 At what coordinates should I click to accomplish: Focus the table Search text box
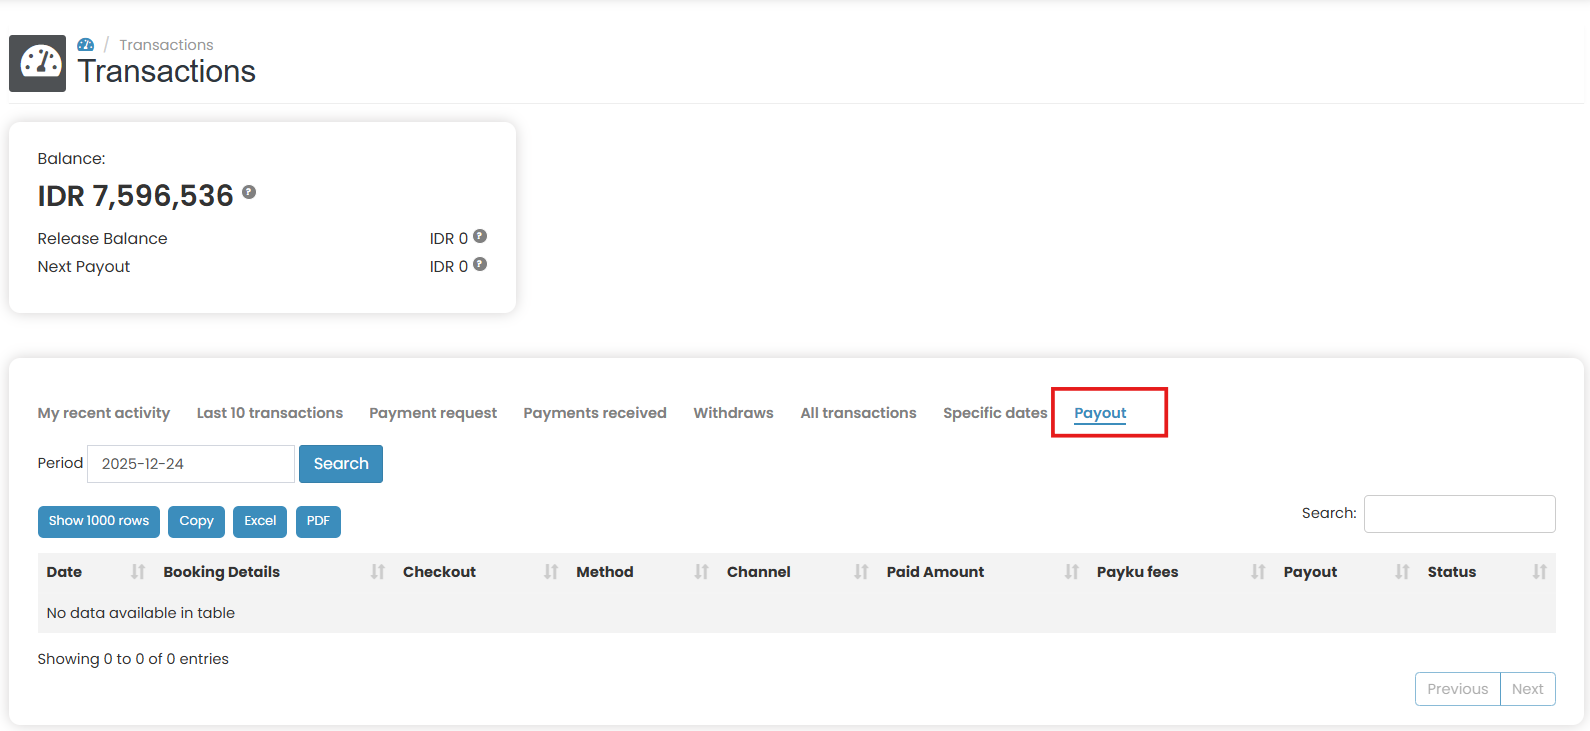(x=1460, y=514)
